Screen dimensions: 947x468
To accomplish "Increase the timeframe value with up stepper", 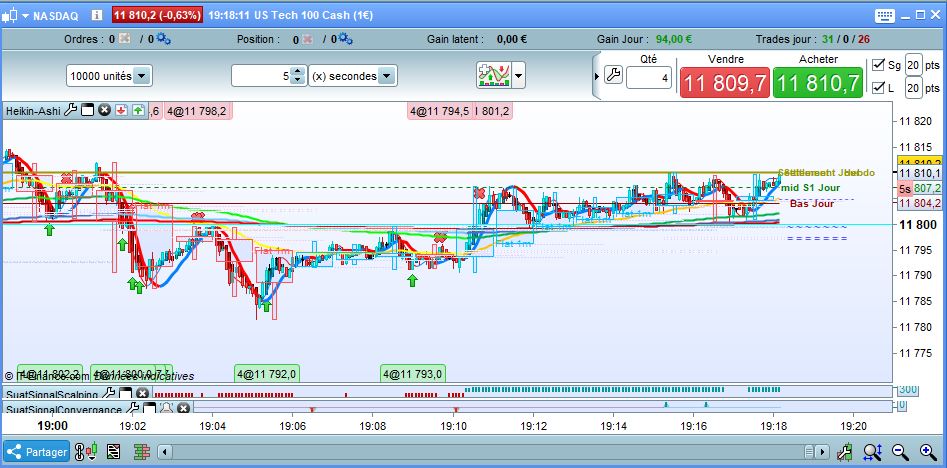I will tap(297, 71).
